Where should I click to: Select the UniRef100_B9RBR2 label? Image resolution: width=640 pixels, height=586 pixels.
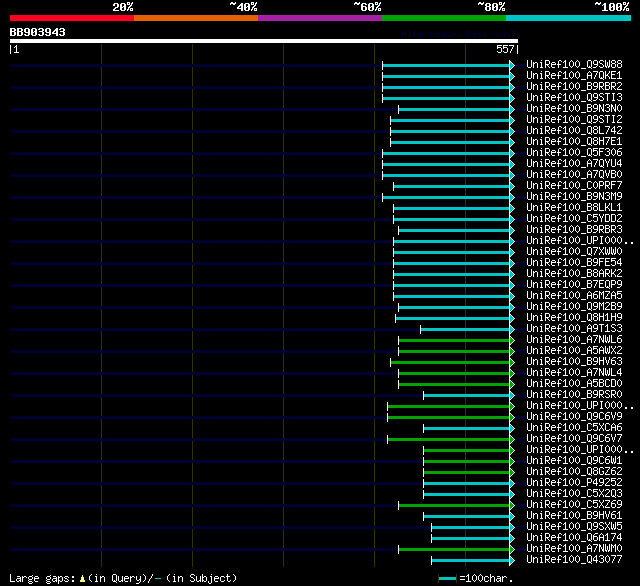[574, 87]
